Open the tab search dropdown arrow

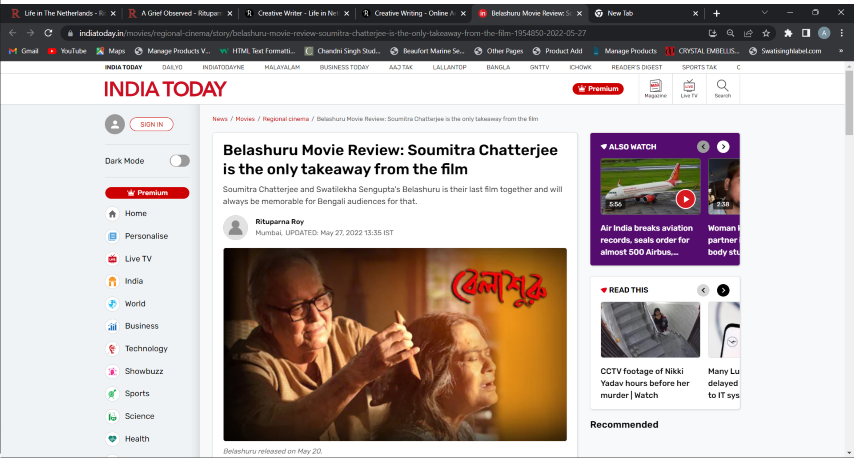point(764,13)
